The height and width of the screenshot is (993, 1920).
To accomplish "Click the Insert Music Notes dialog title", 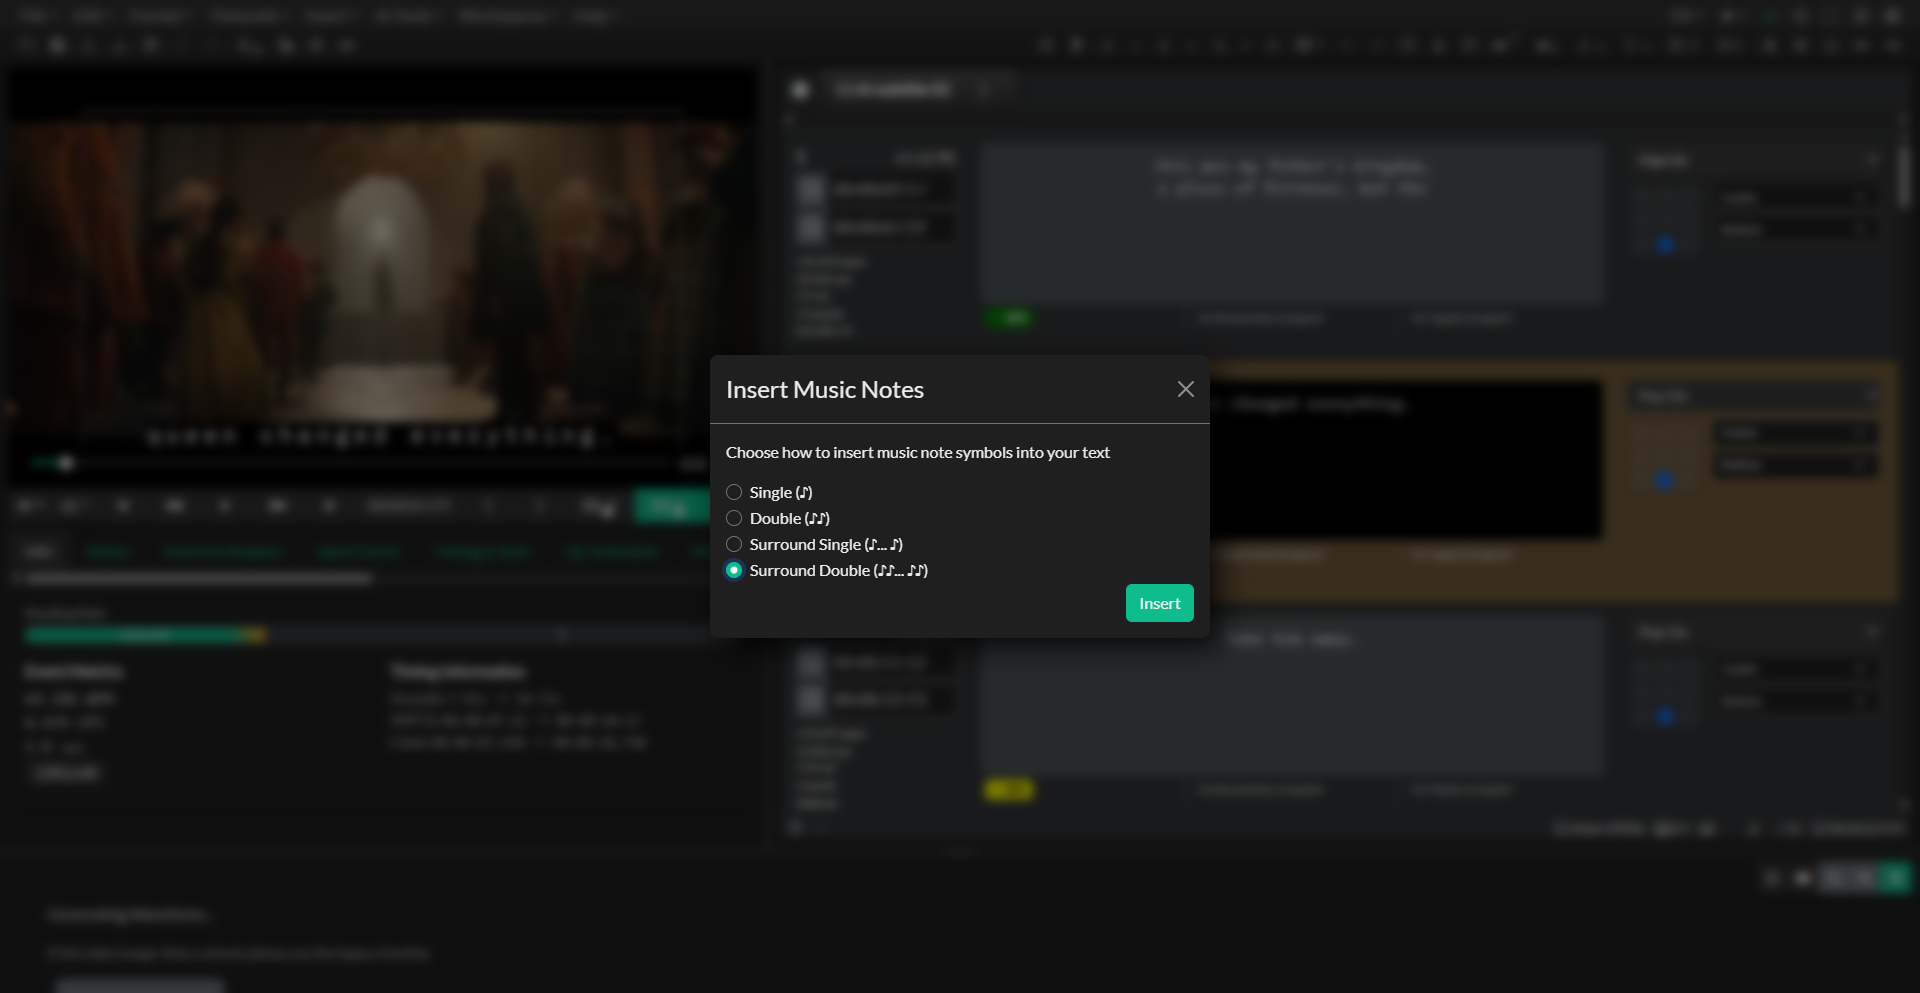I will (x=824, y=390).
